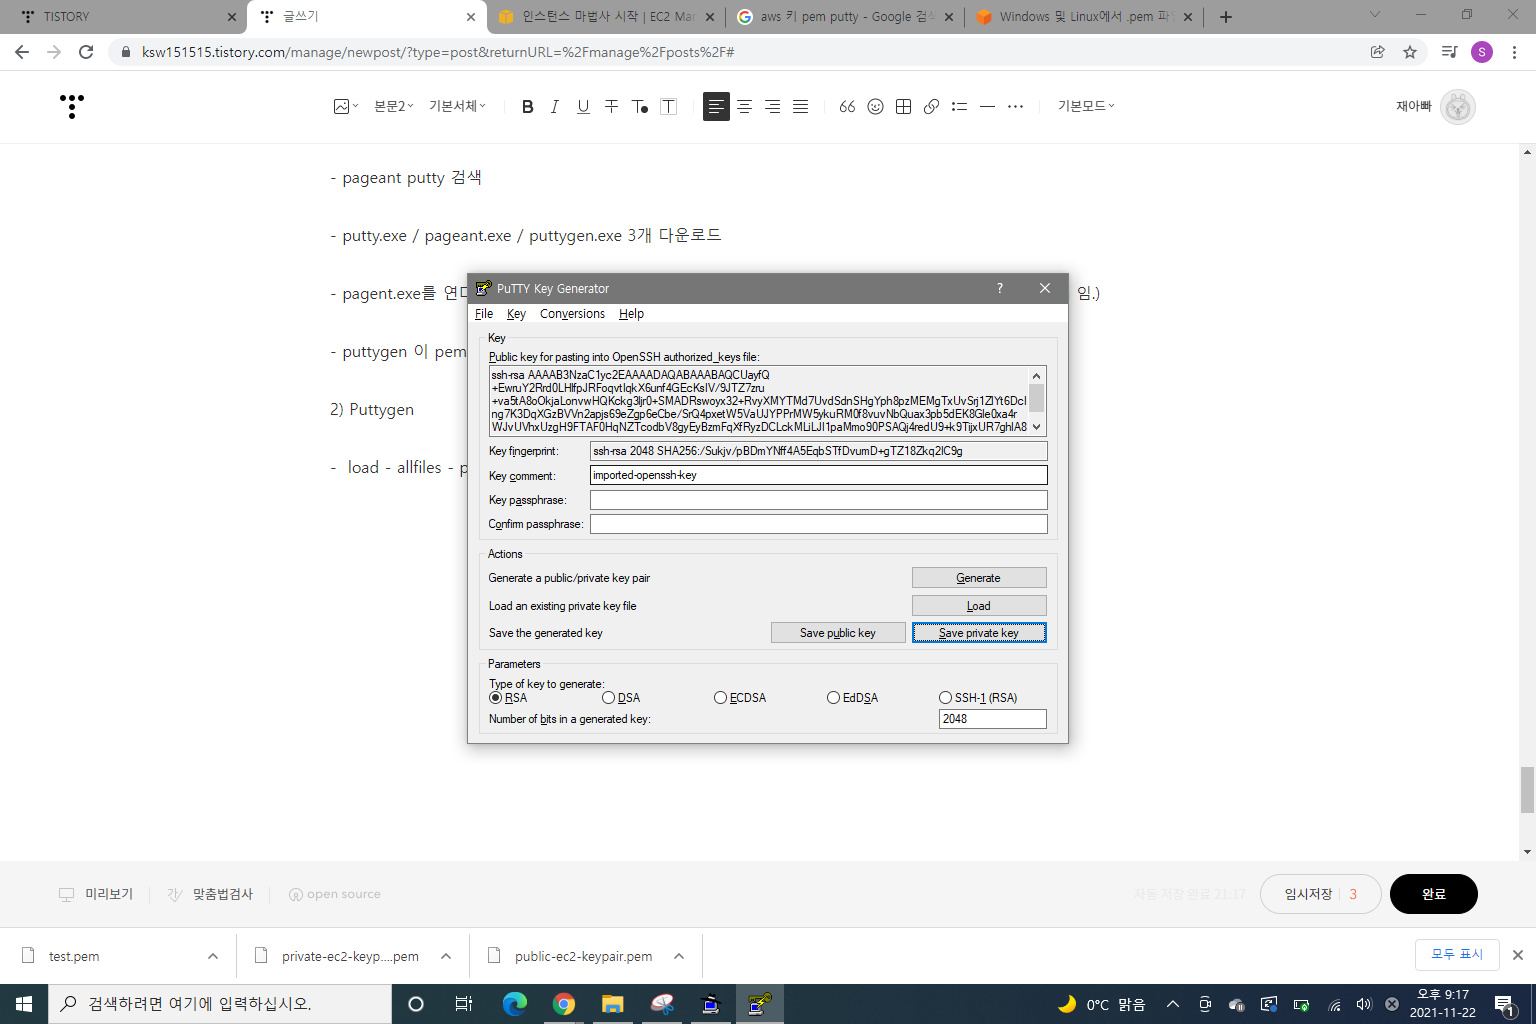The width and height of the screenshot is (1536, 1024).
Task: Expand private-ec2-keyp download options
Action: point(446,956)
